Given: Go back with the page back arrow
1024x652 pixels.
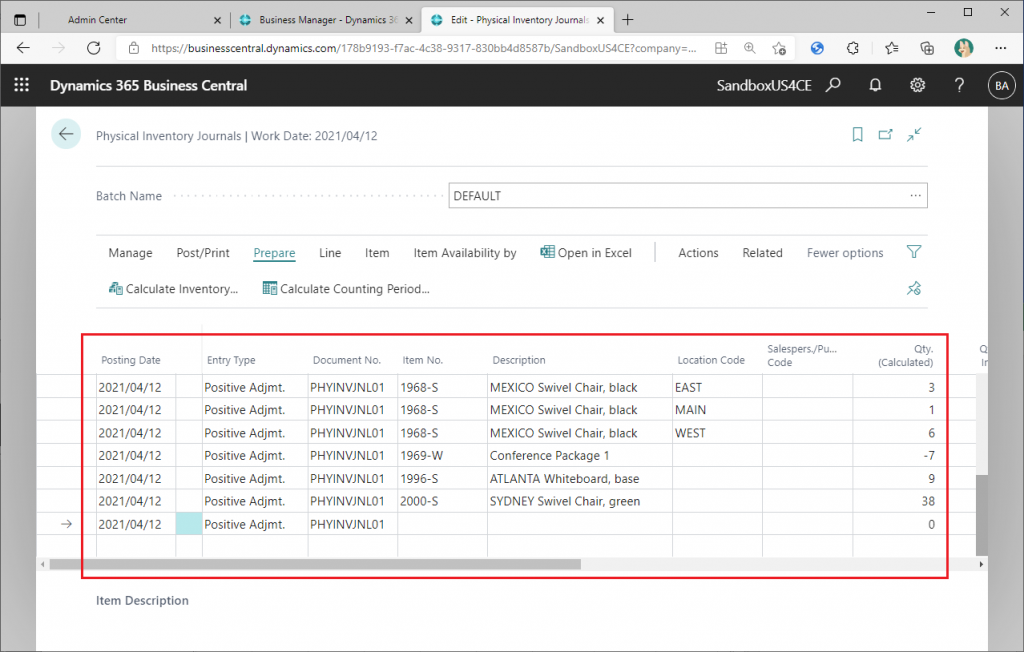Looking at the screenshot, I should [x=66, y=134].
